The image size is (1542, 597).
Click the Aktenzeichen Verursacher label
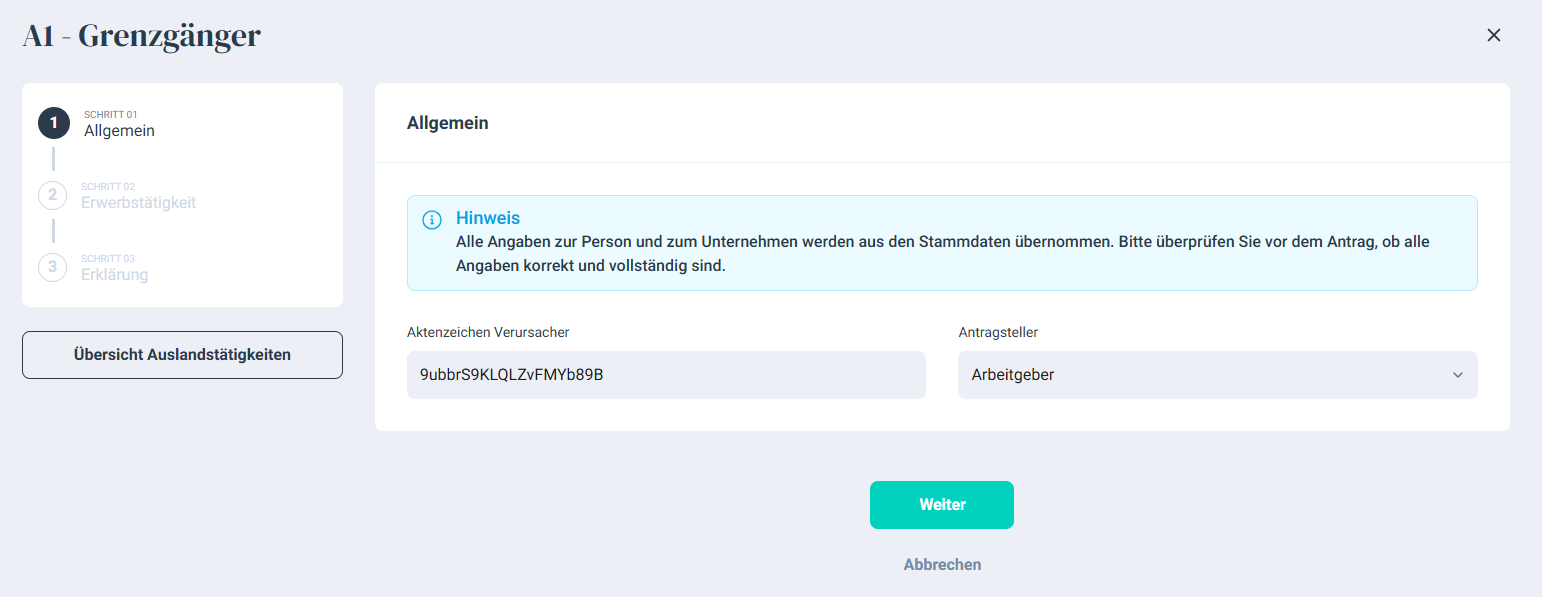tap(488, 332)
